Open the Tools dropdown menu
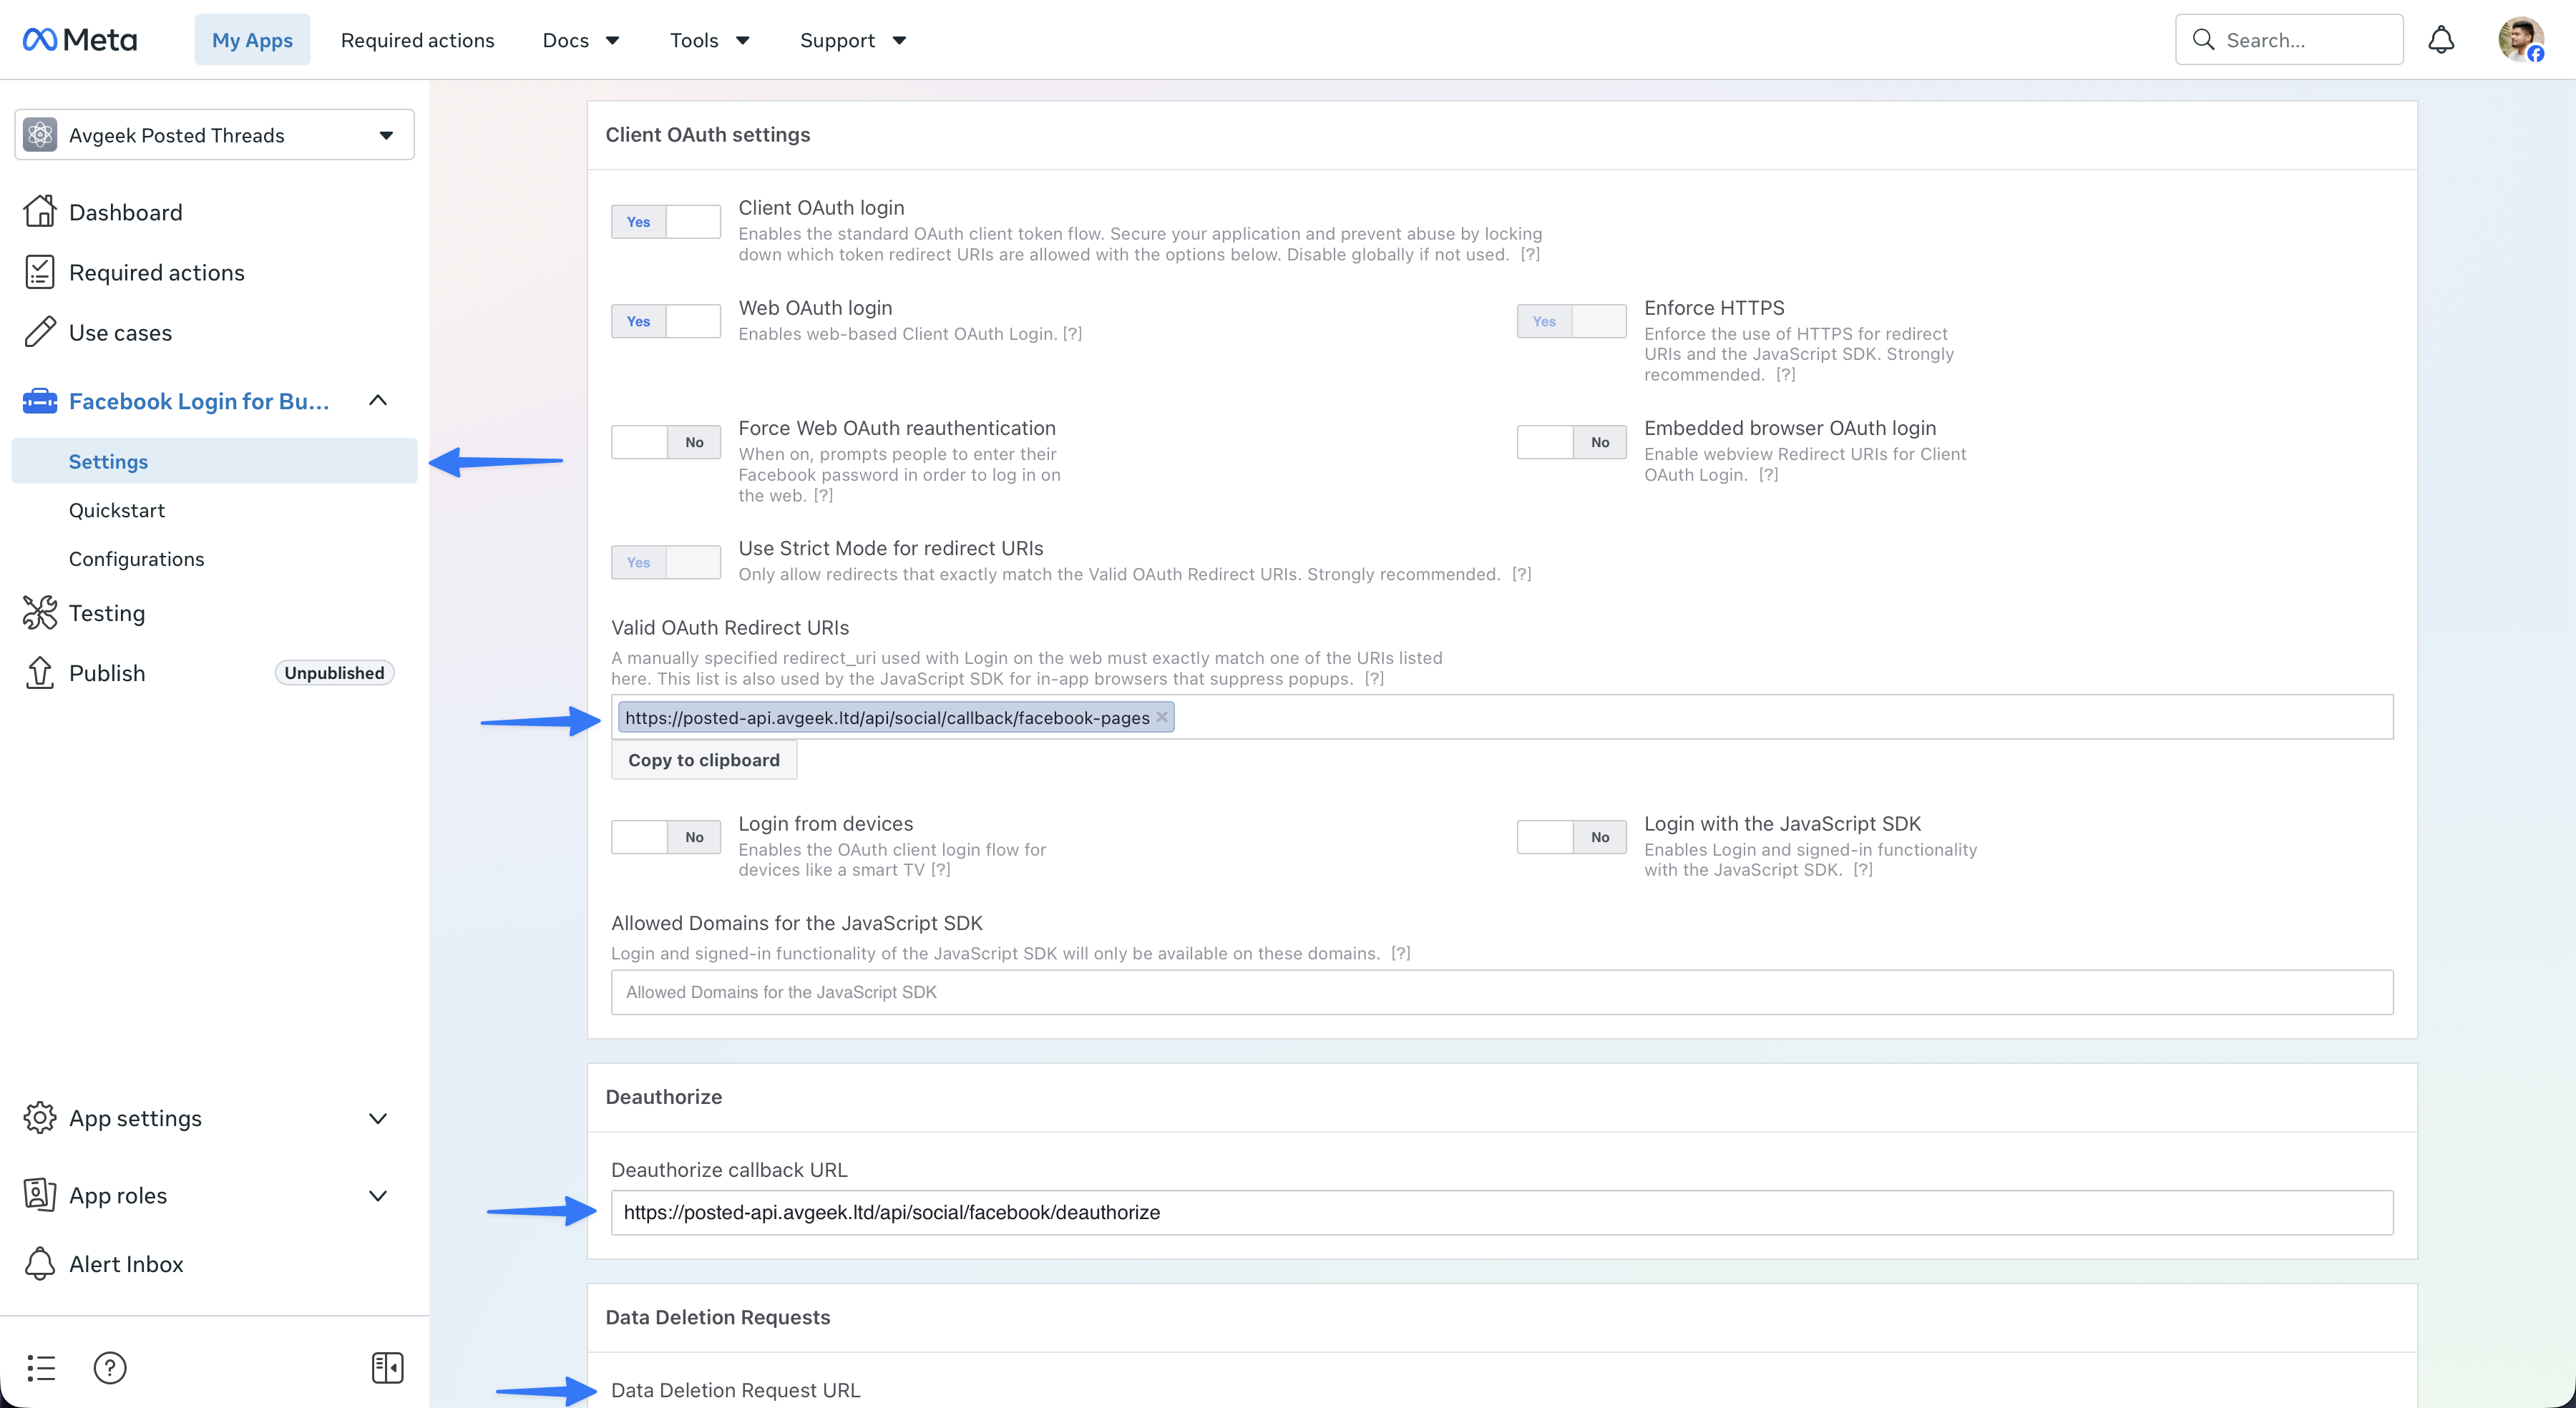Viewport: 2576px width, 1408px height. (x=710, y=40)
